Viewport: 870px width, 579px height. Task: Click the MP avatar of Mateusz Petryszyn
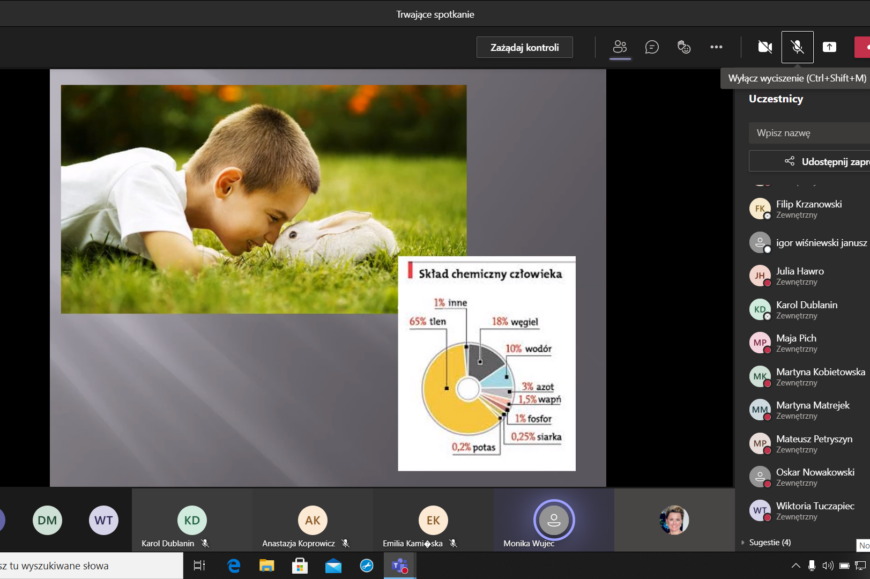[760, 444]
